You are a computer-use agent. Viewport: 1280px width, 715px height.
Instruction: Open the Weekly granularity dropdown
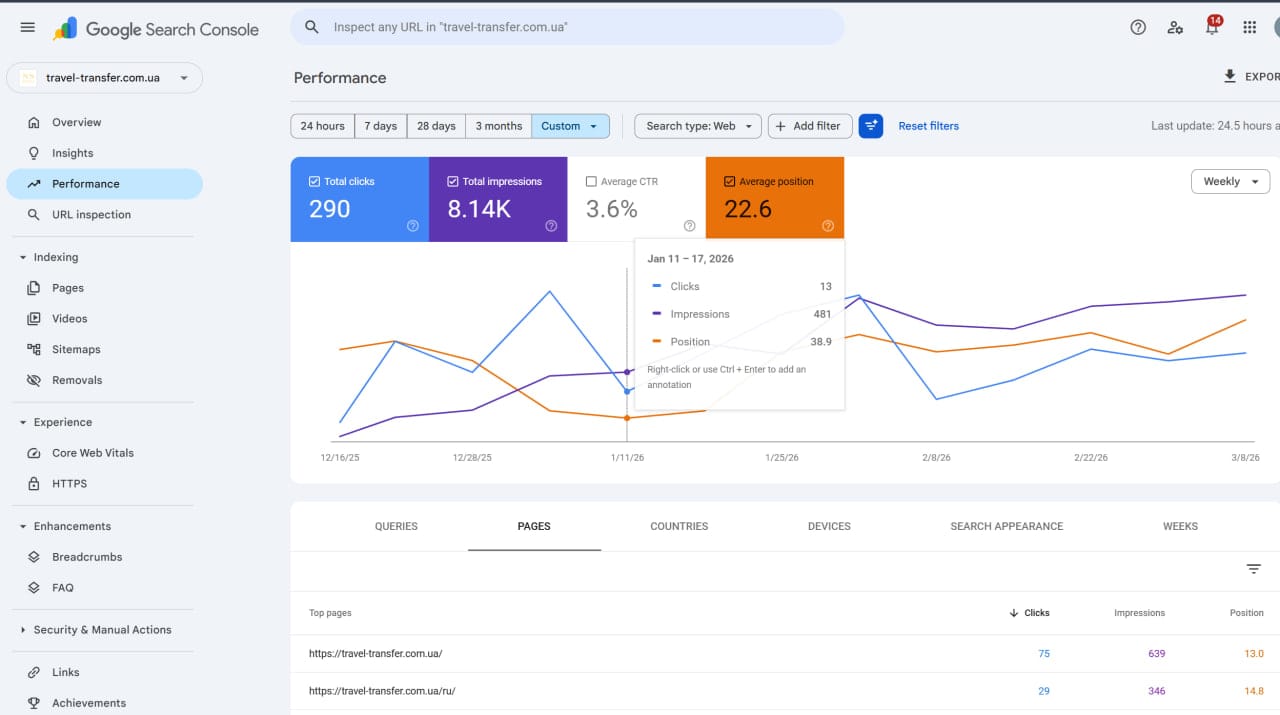click(x=1231, y=181)
